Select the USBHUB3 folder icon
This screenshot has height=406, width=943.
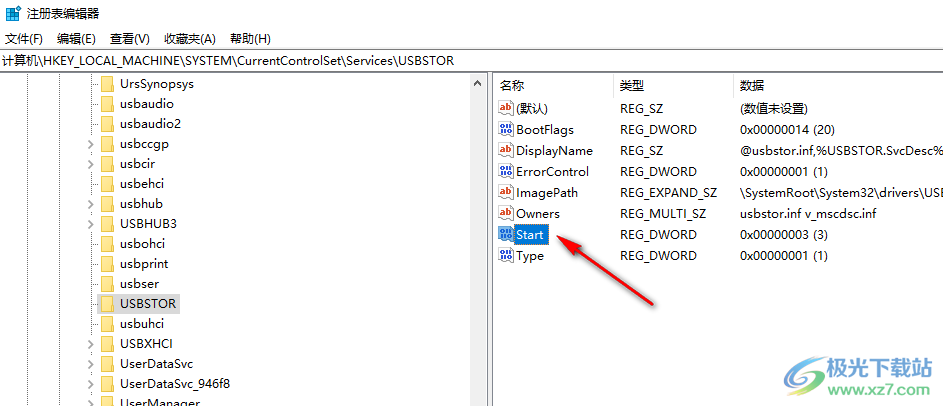coord(107,224)
